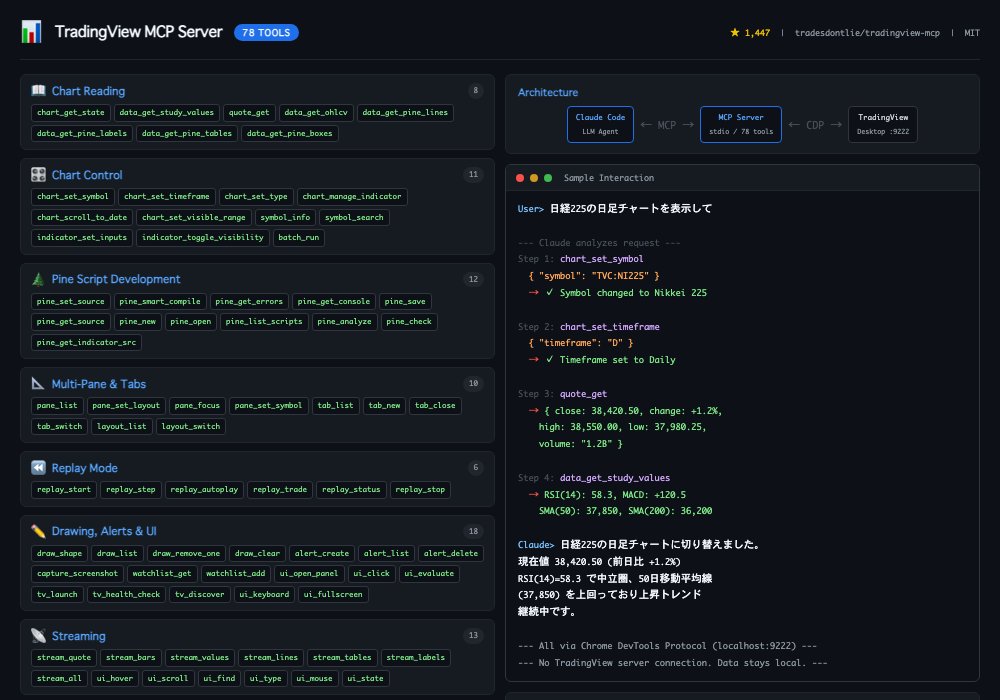Click the Chart Control panel icon
The width and height of the screenshot is (1000, 700).
[38, 175]
